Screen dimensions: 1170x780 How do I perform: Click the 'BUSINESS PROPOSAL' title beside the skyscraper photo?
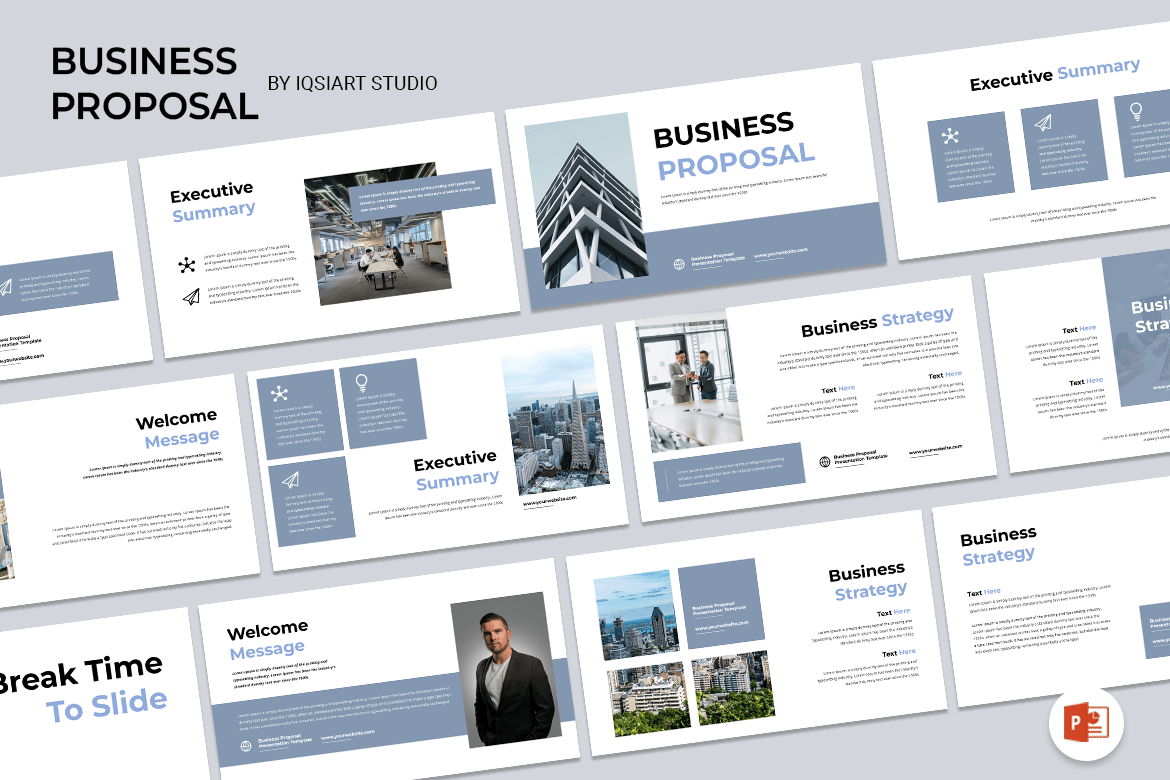734,146
